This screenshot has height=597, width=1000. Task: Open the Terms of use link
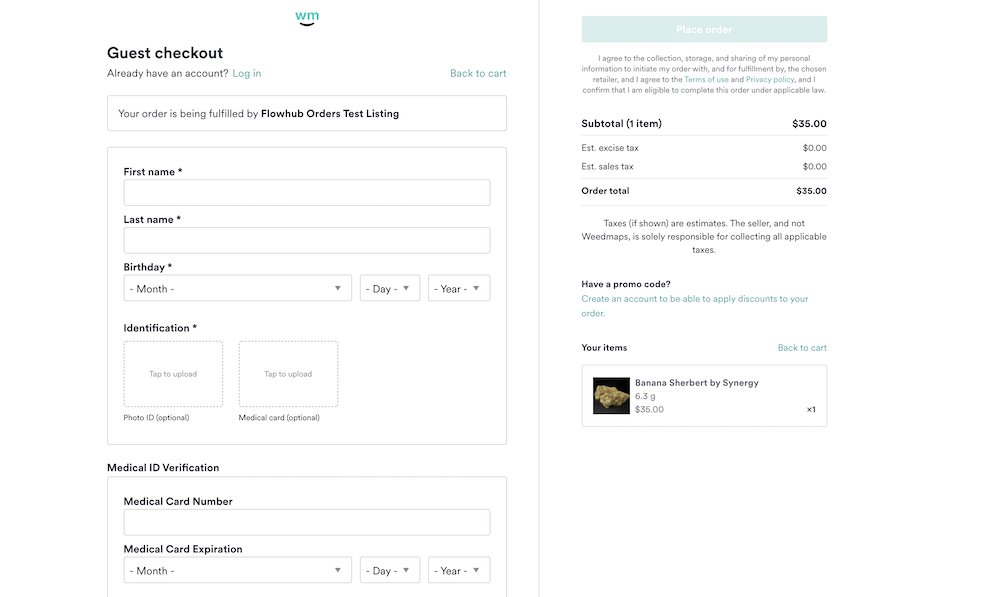coord(709,78)
